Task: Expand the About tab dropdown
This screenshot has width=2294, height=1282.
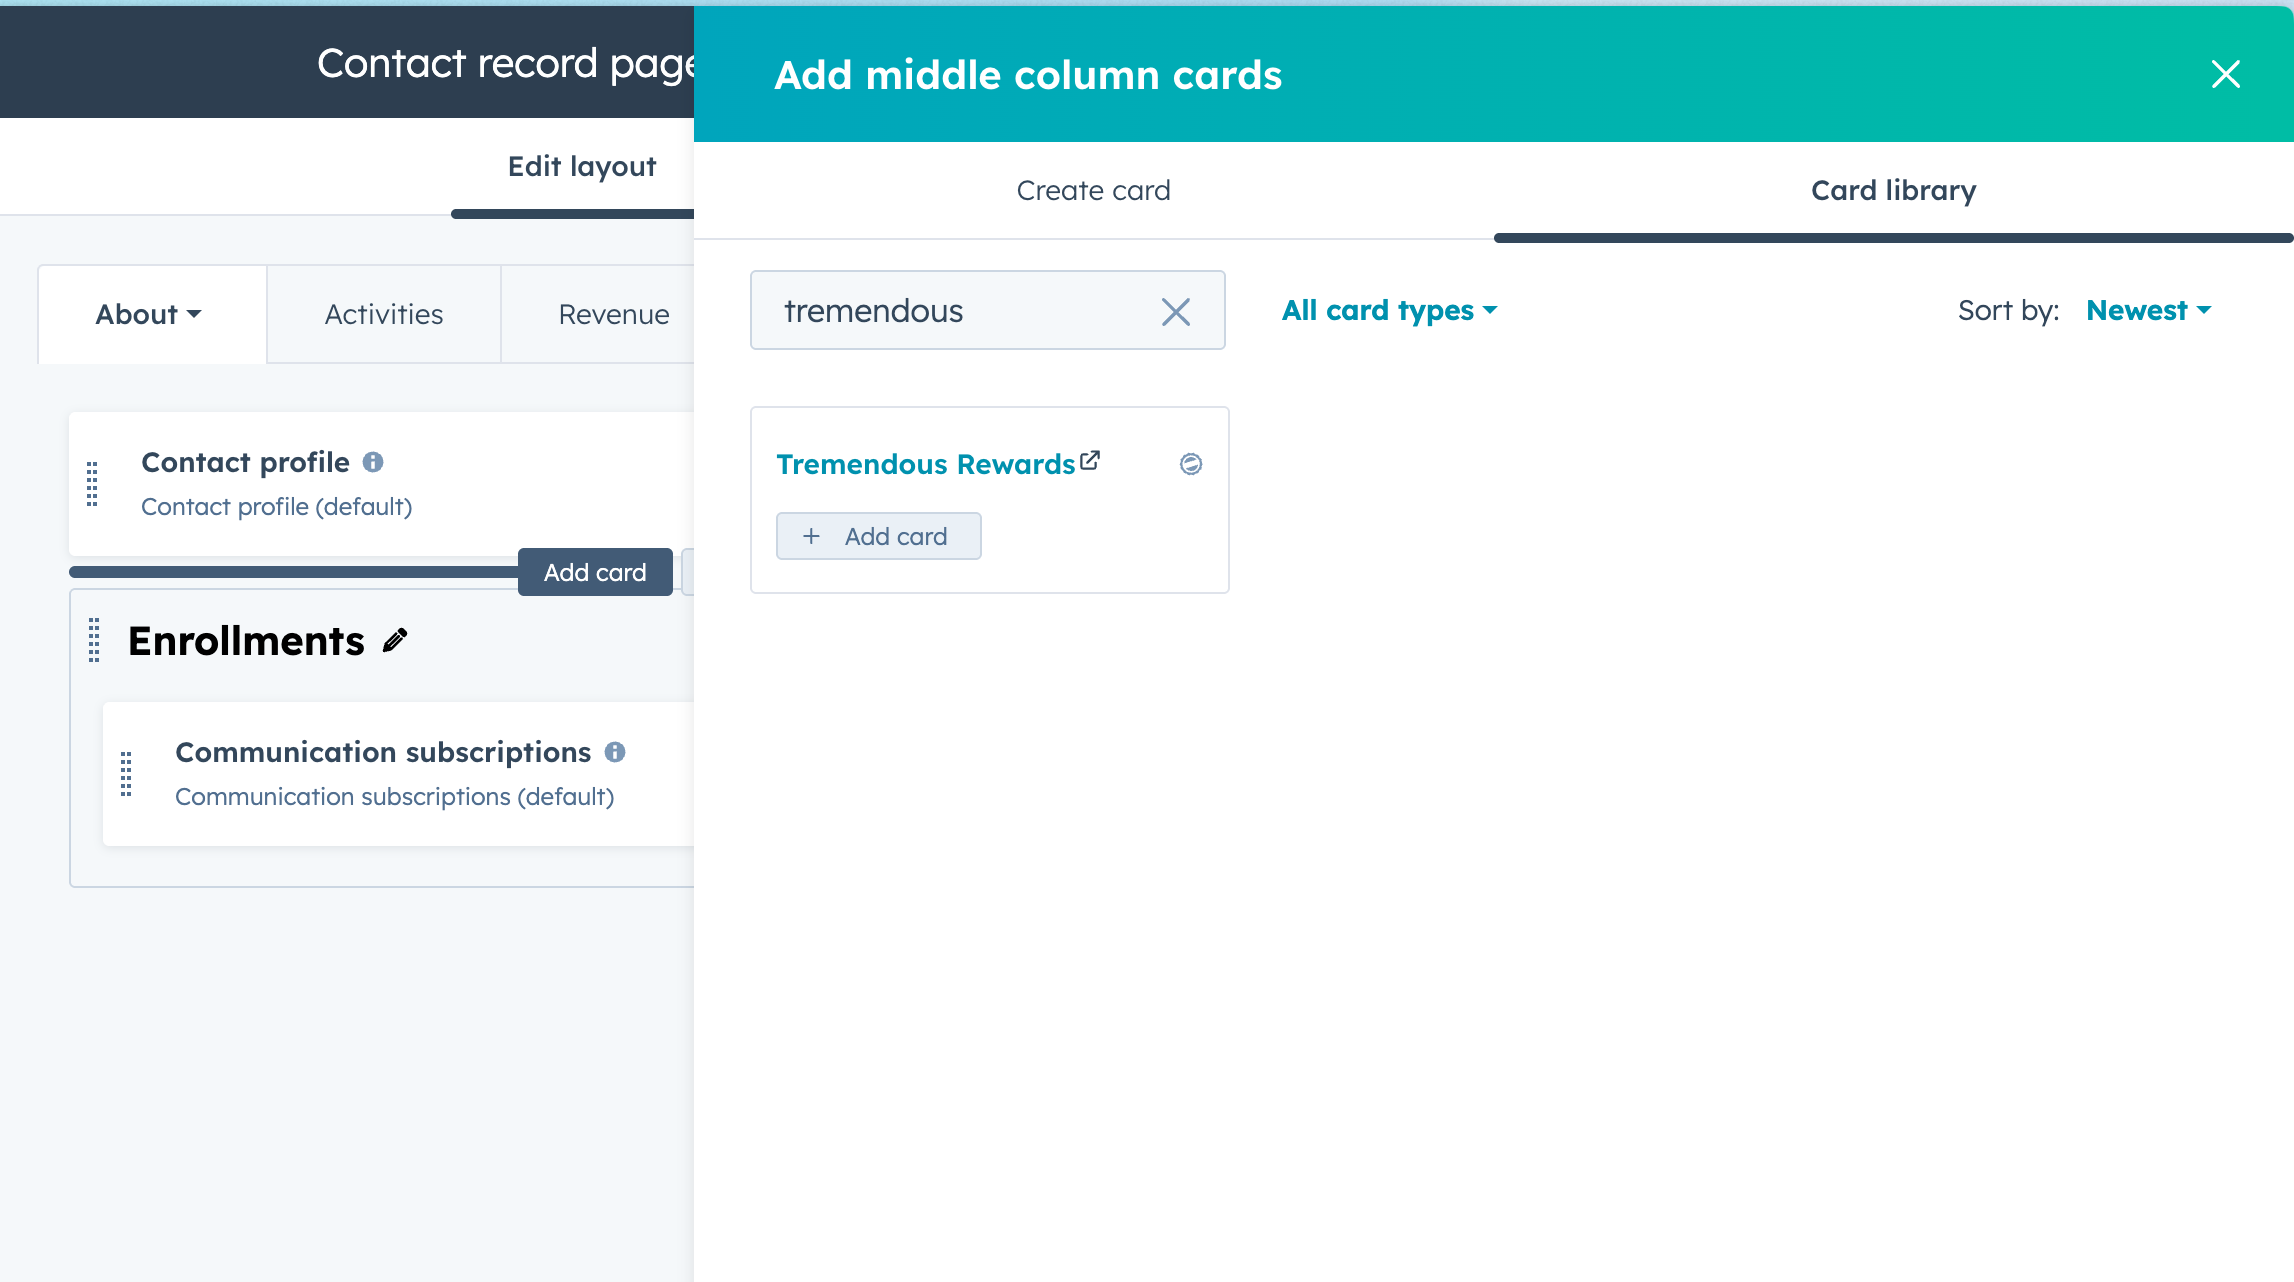Action: (149, 315)
